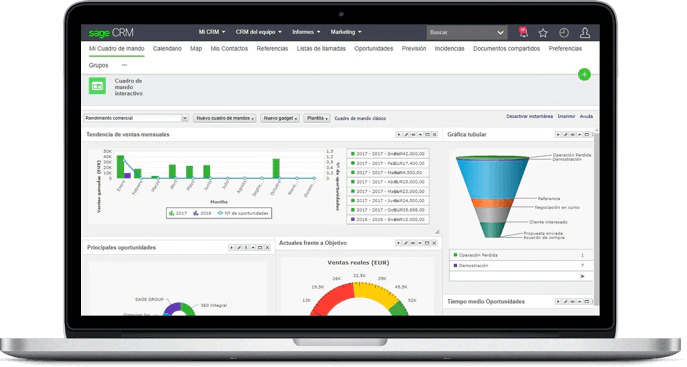Open the Nuevo gadget dropdown
Image resolution: width=687 pixels, height=367 pixels.
pyautogui.click(x=280, y=118)
